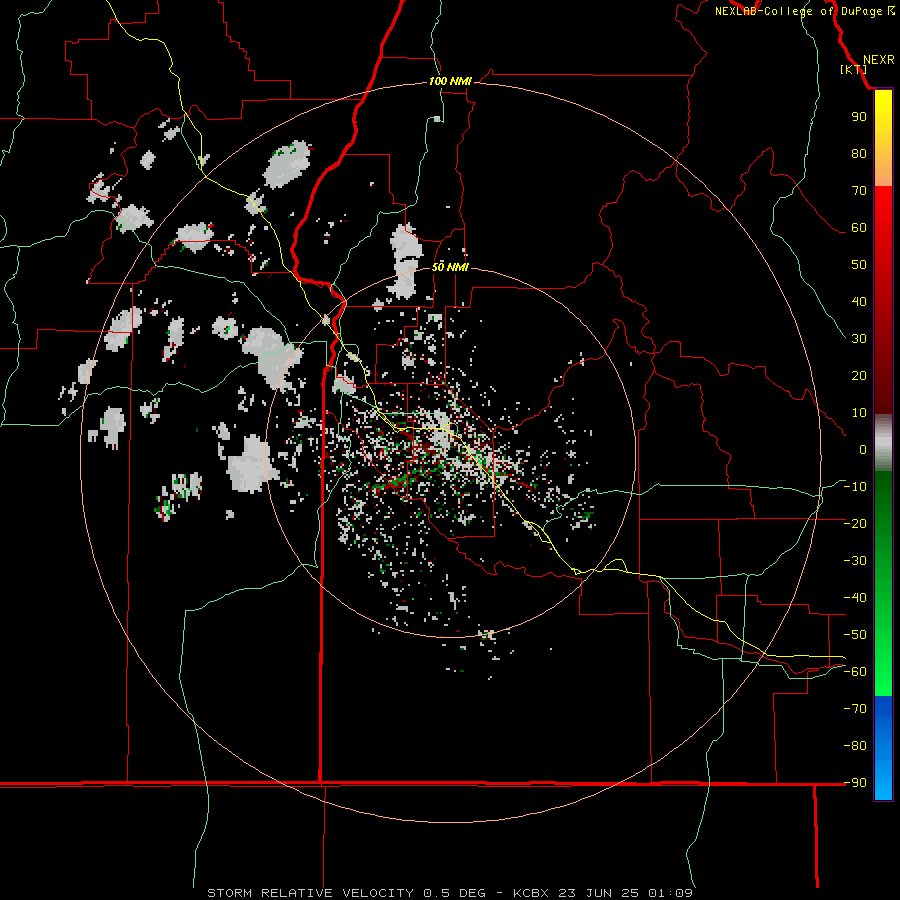Click the 90 value on the velocity scale
Image resolution: width=900 pixels, height=900 pixels.
tap(859, 117)
